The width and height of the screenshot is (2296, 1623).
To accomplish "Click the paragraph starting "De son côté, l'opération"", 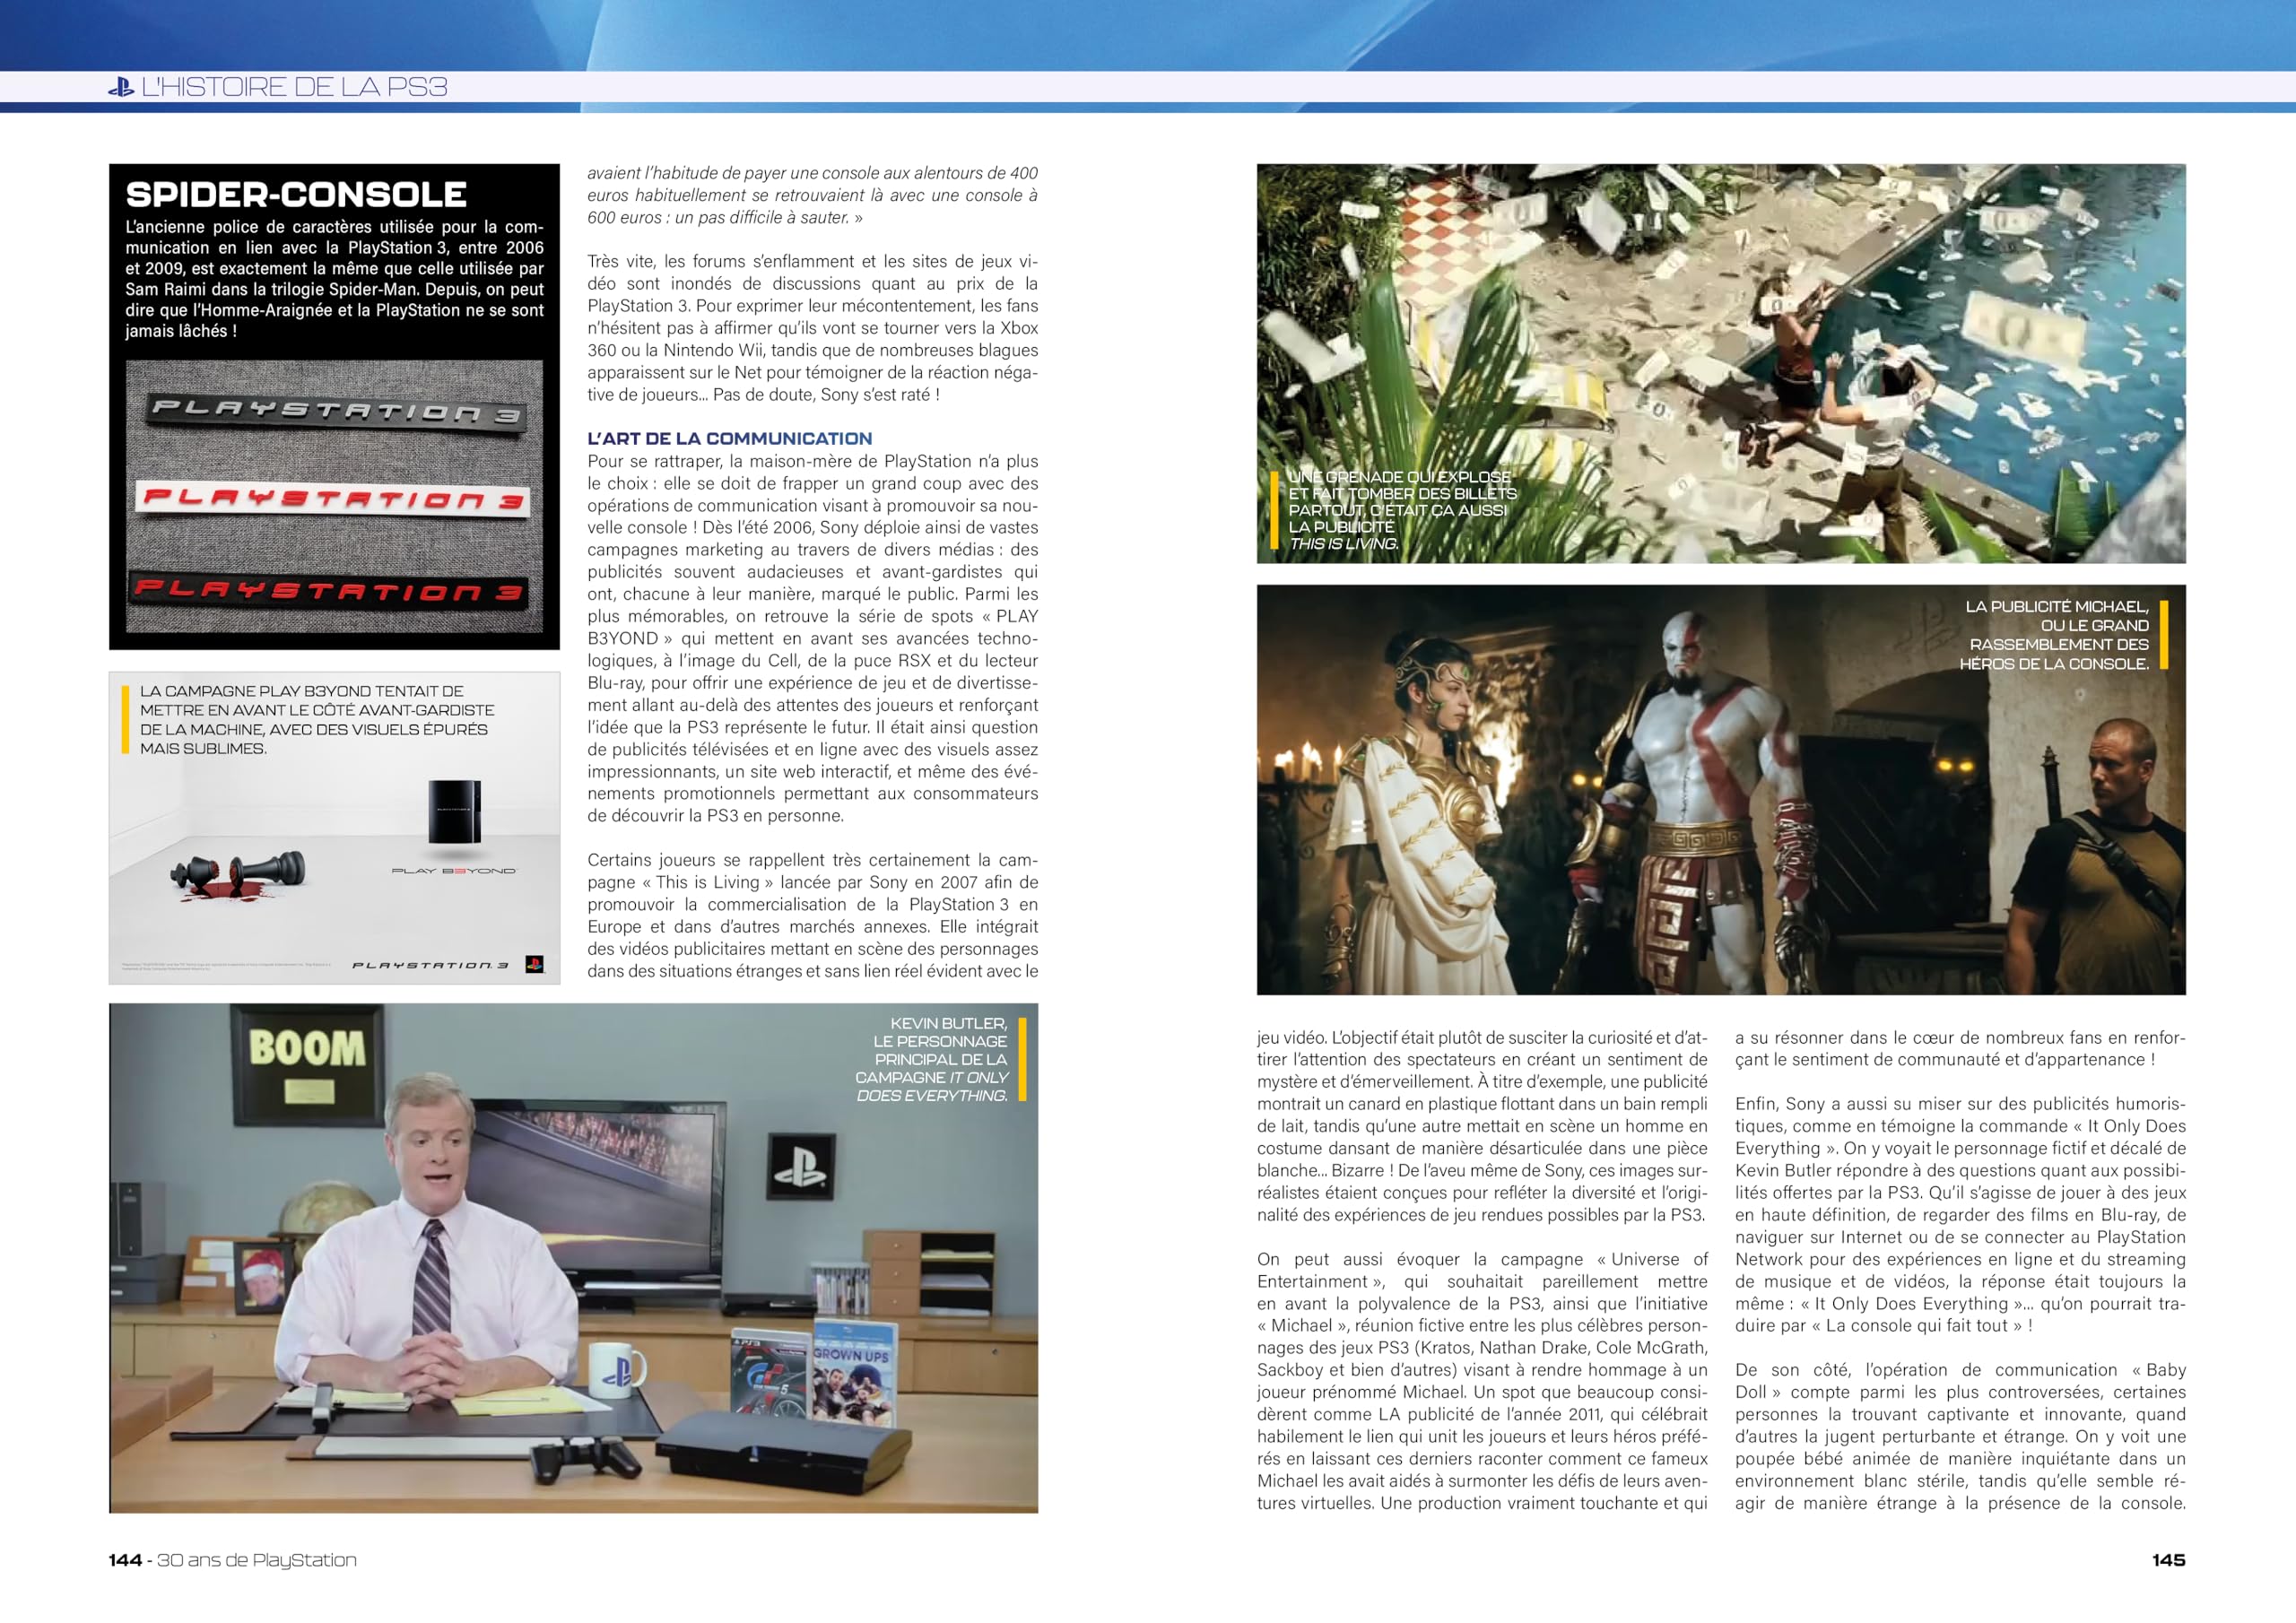I will click(x=1960, y=1436).
